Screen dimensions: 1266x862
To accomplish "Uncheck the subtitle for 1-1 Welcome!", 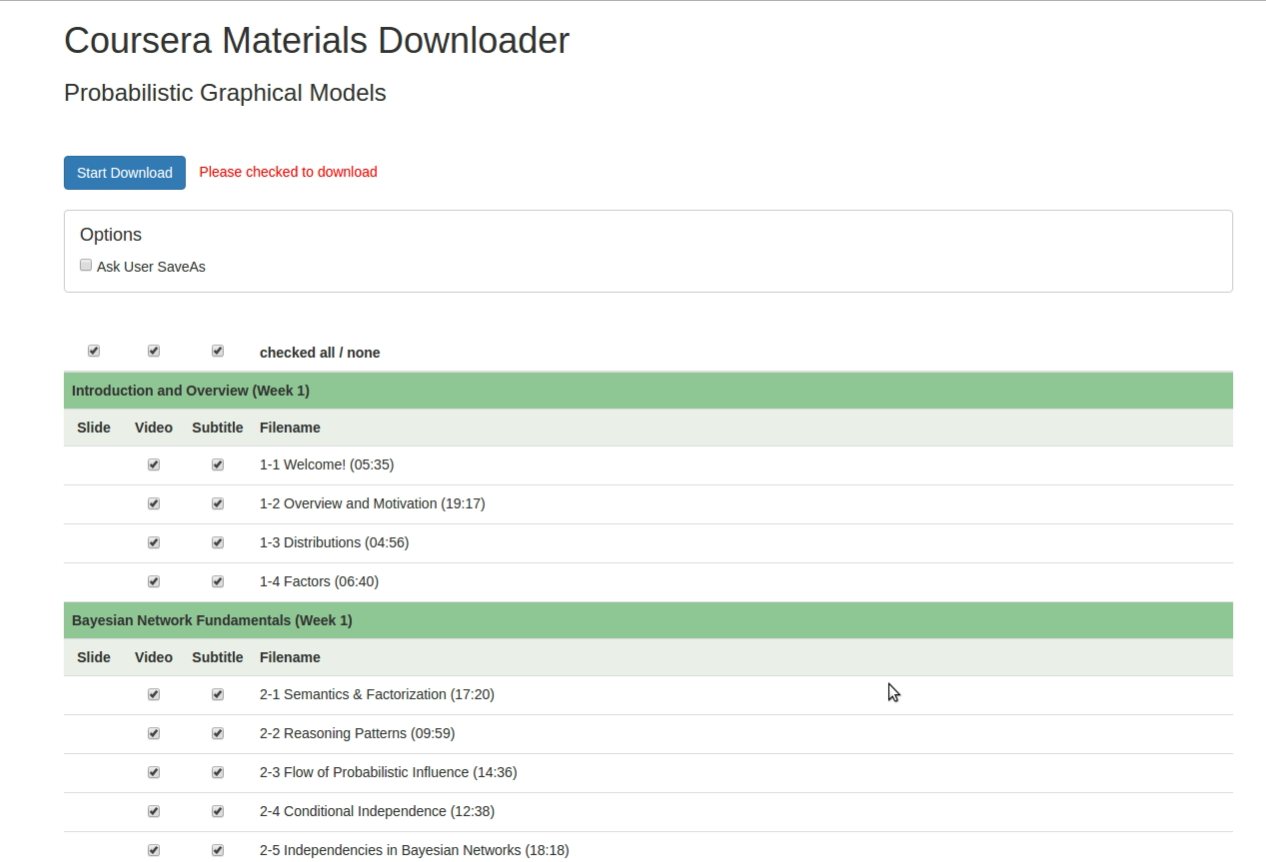I will tap(217, 464).
